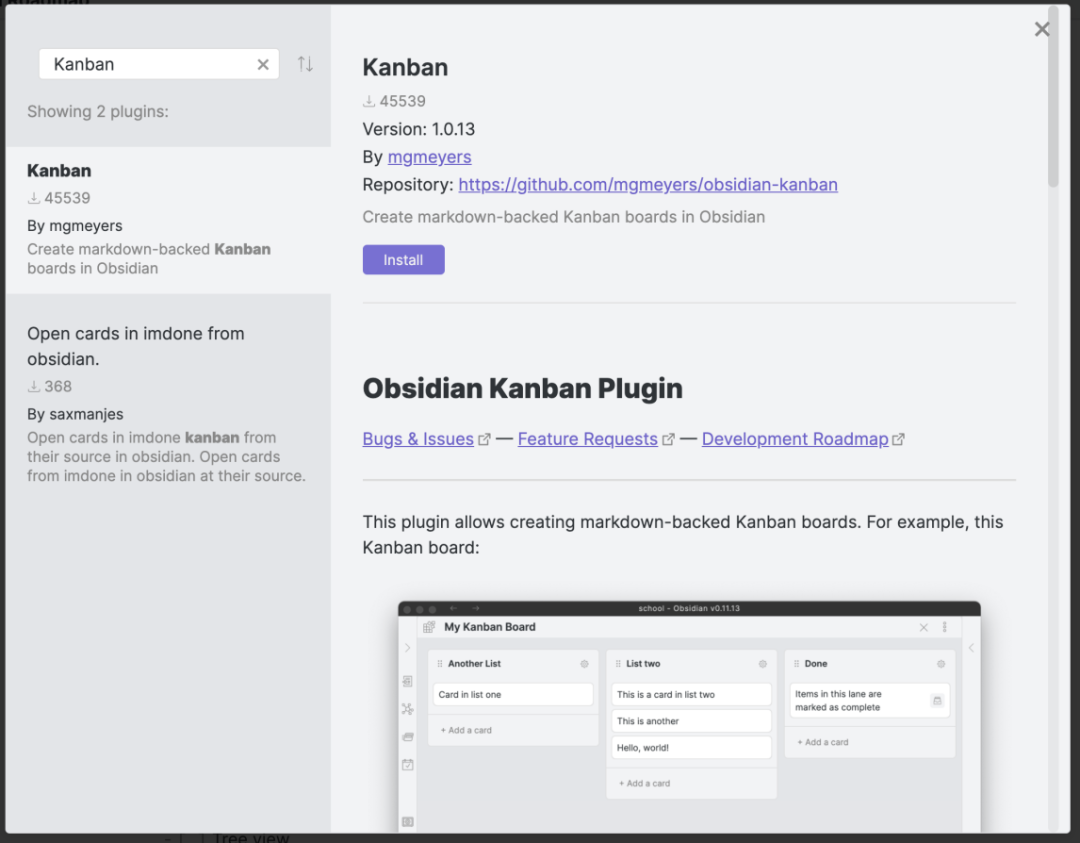Image resolution: width=1080 pixels, height=843 pixels.
Task: Open the Bugs & Issues link
Action: coord(418,439)
